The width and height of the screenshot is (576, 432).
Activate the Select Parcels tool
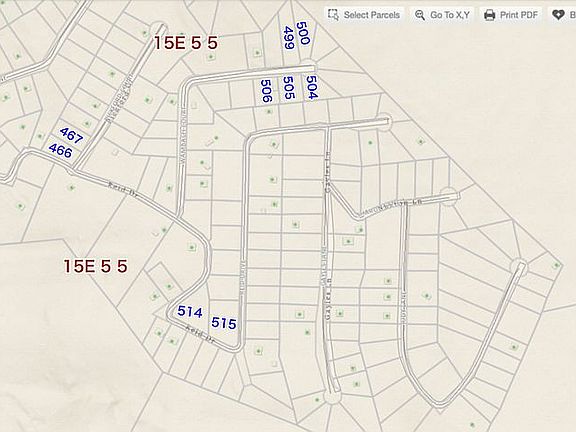coord(364,15)
